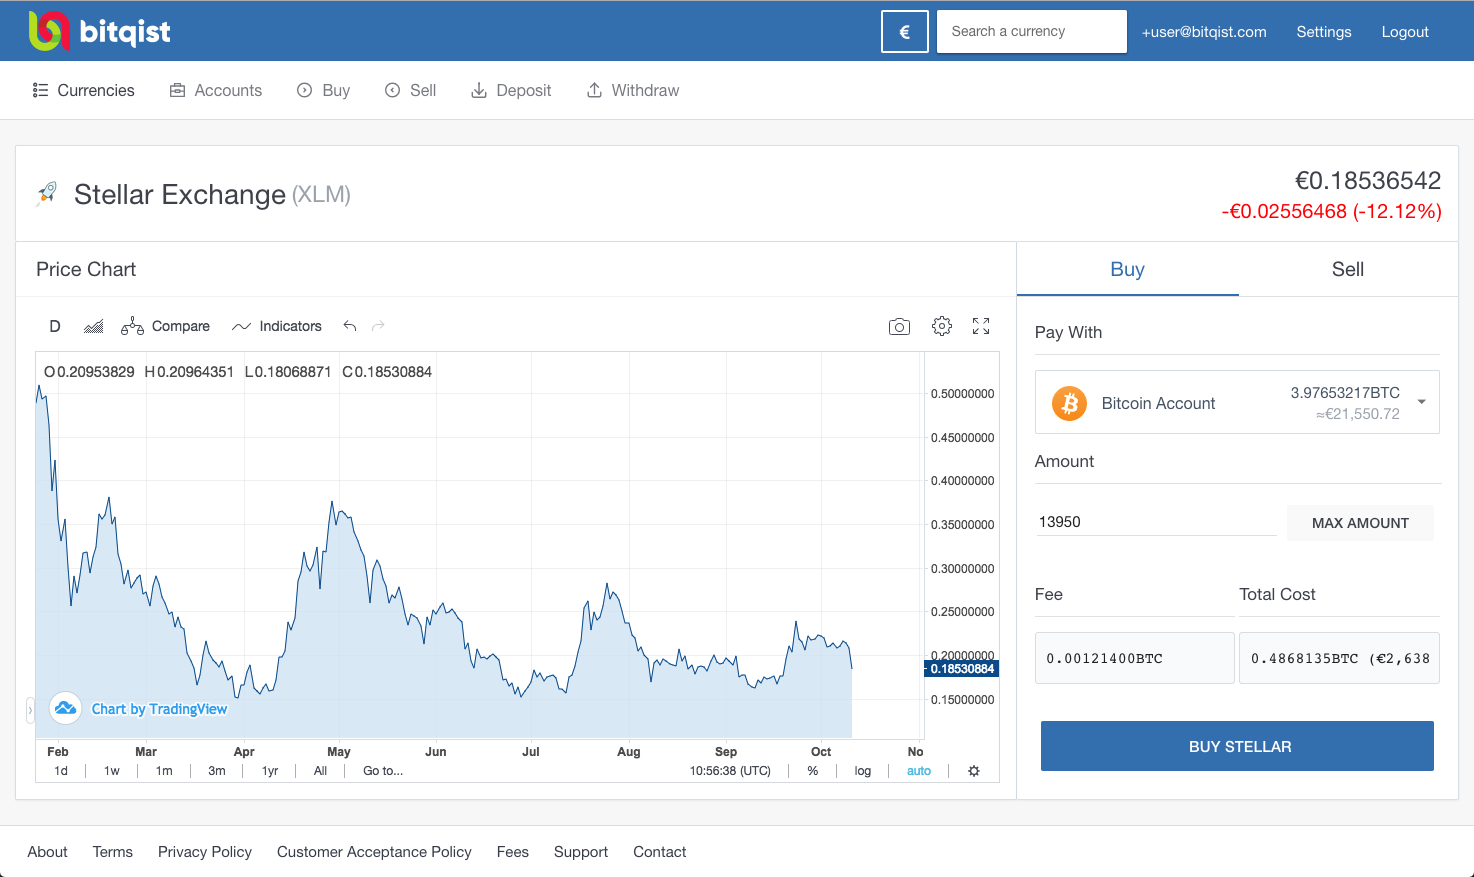Screen dimensions: 1474x877
Task: Open the chart's bottom-right settings gear
Action: tap(974, 771)
